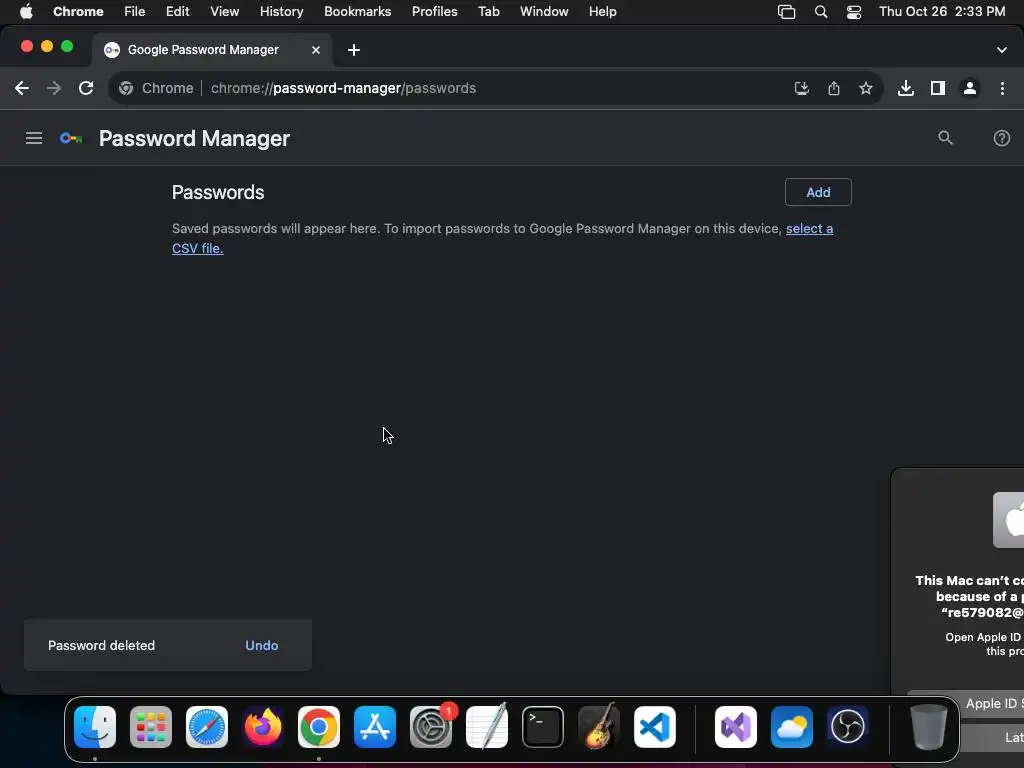Viewport: 1024px width, 768px height.
Task: Open the View menu
Action: pos(224,11)
